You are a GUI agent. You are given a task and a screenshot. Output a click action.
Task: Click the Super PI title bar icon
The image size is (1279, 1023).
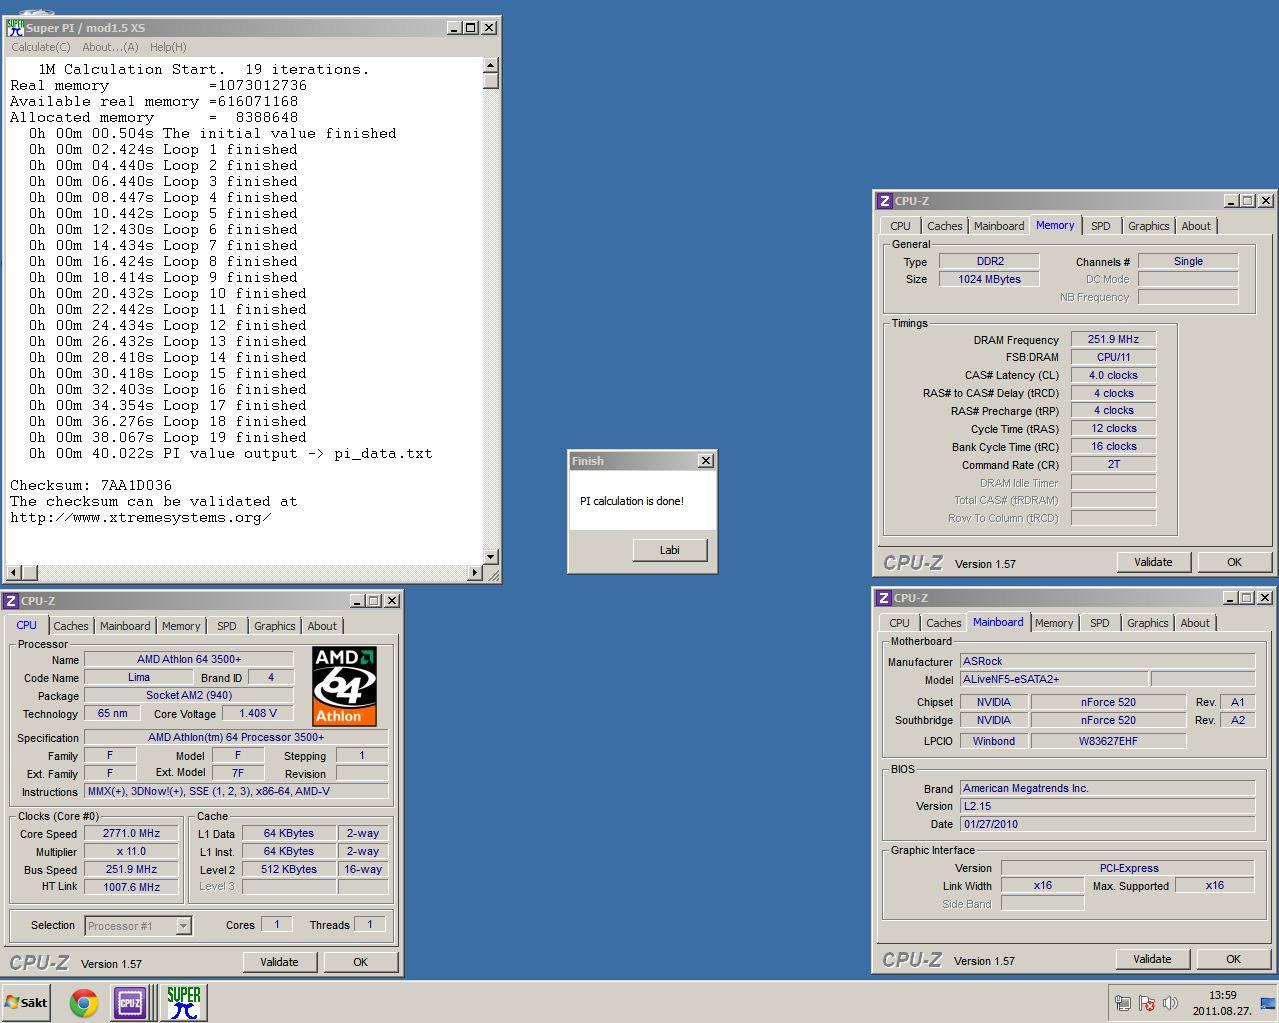(x=15, y=27)
